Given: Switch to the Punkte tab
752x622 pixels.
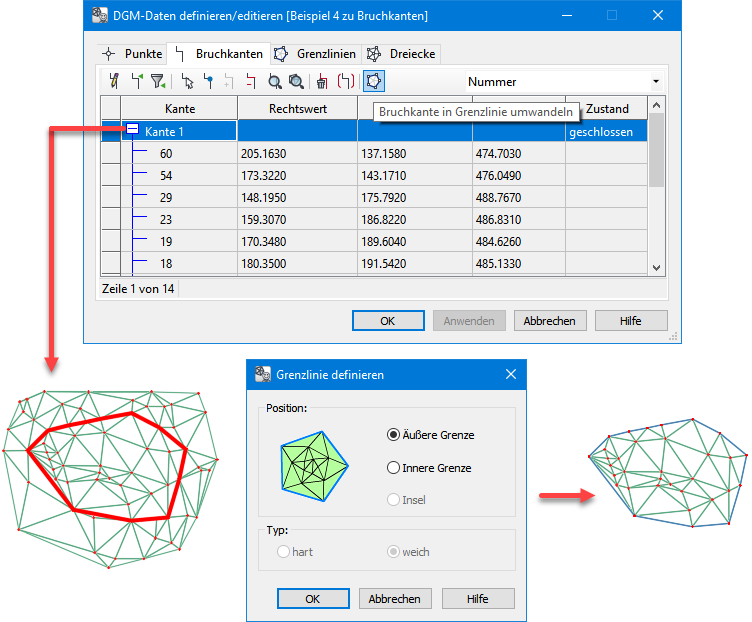Looking at the screenshot, I should (x=133, y=54).
